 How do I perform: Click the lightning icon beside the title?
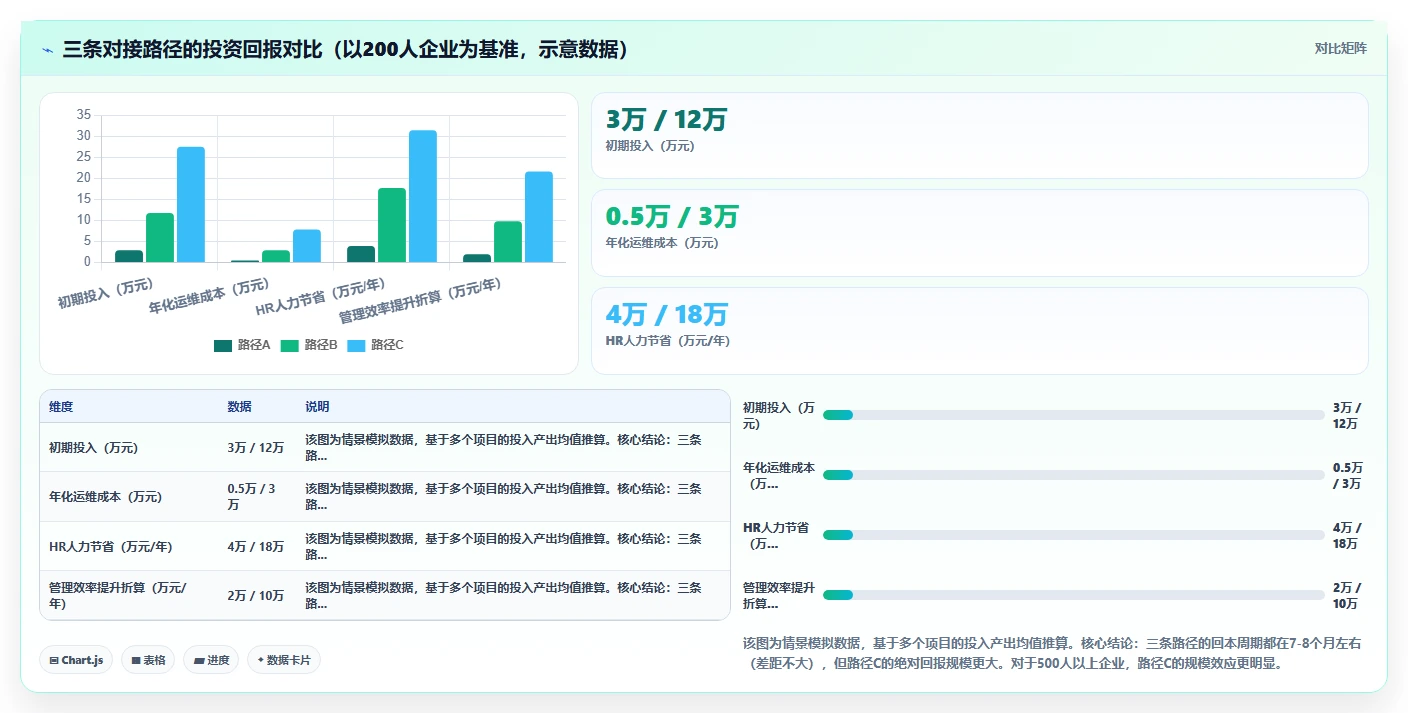pos(48,49)
